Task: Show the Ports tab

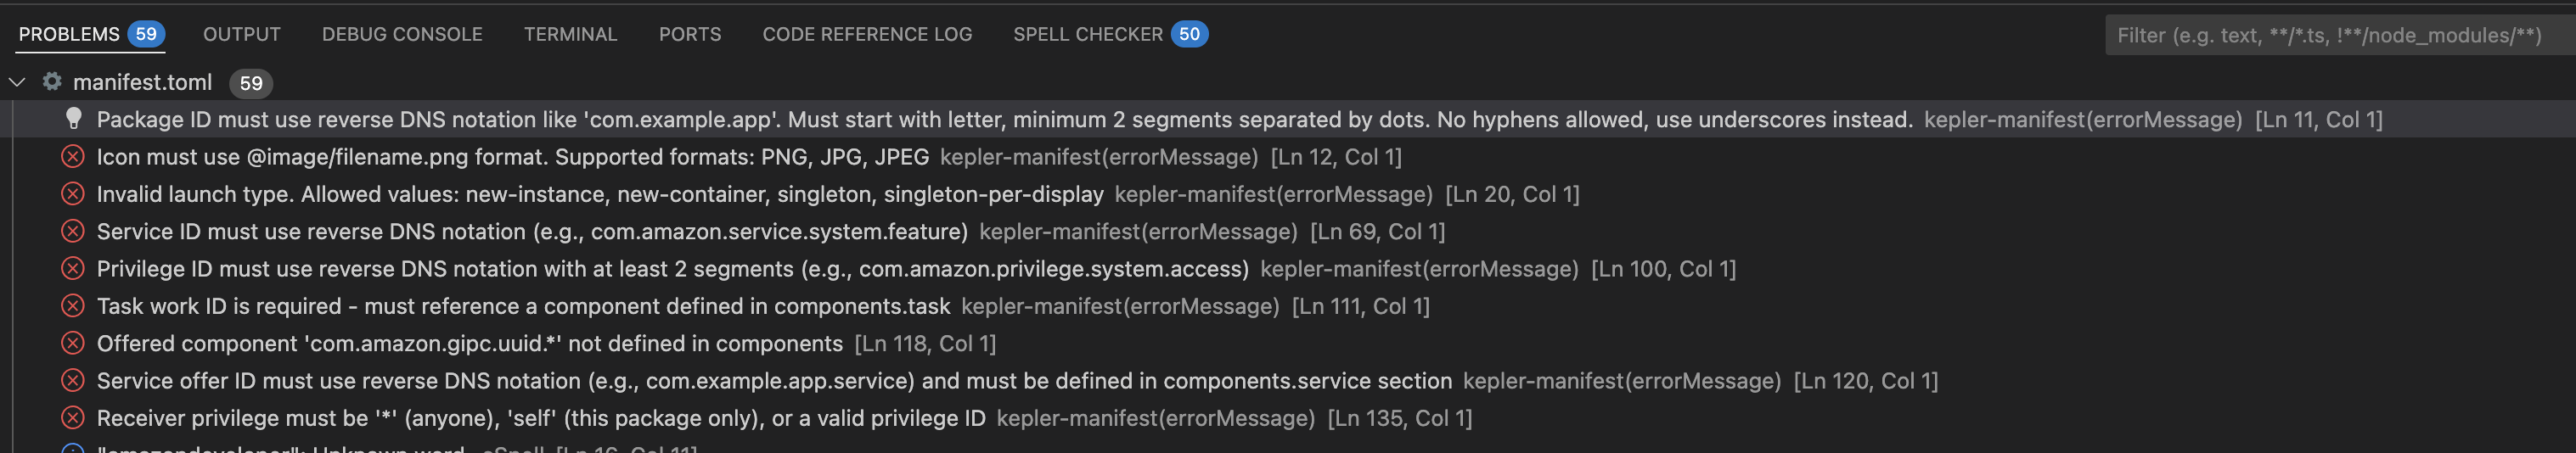Action: coord(689,34)
